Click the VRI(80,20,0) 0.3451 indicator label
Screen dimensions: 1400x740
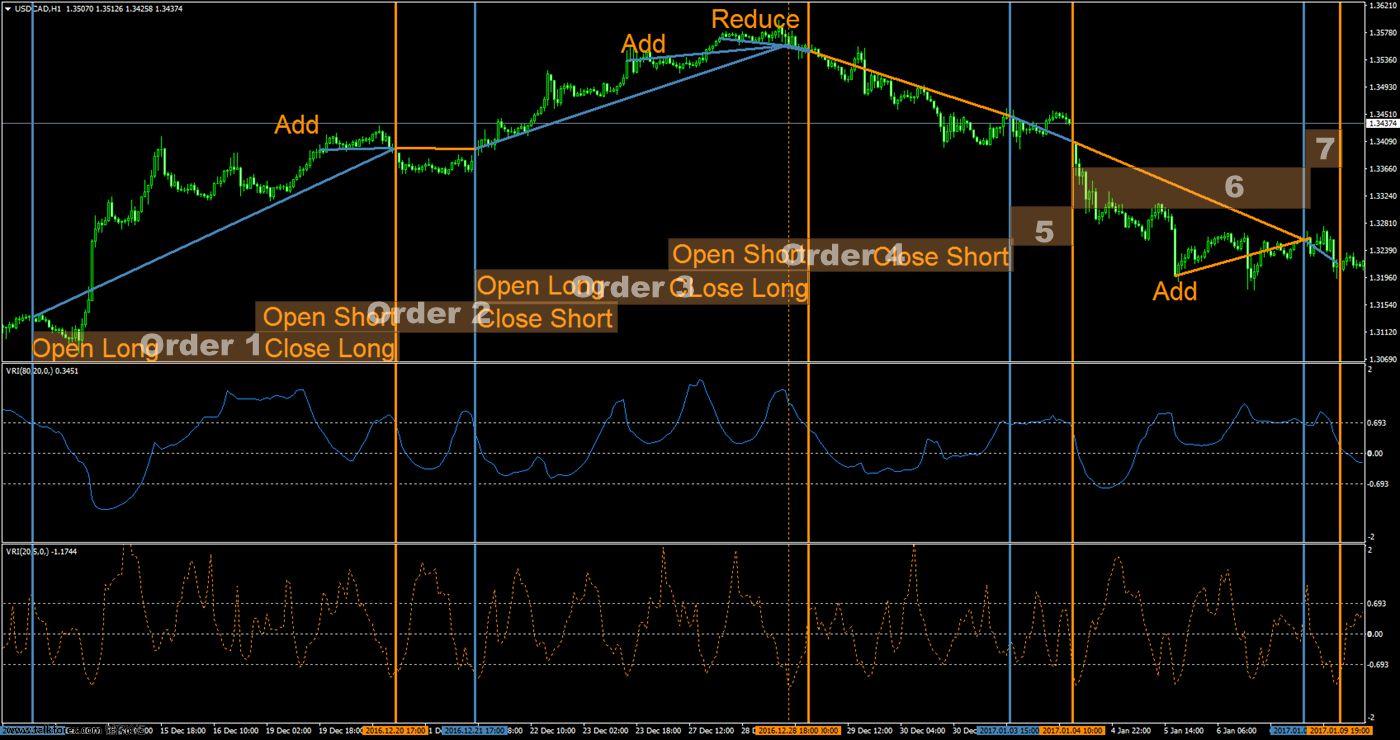tap(43, 371)
